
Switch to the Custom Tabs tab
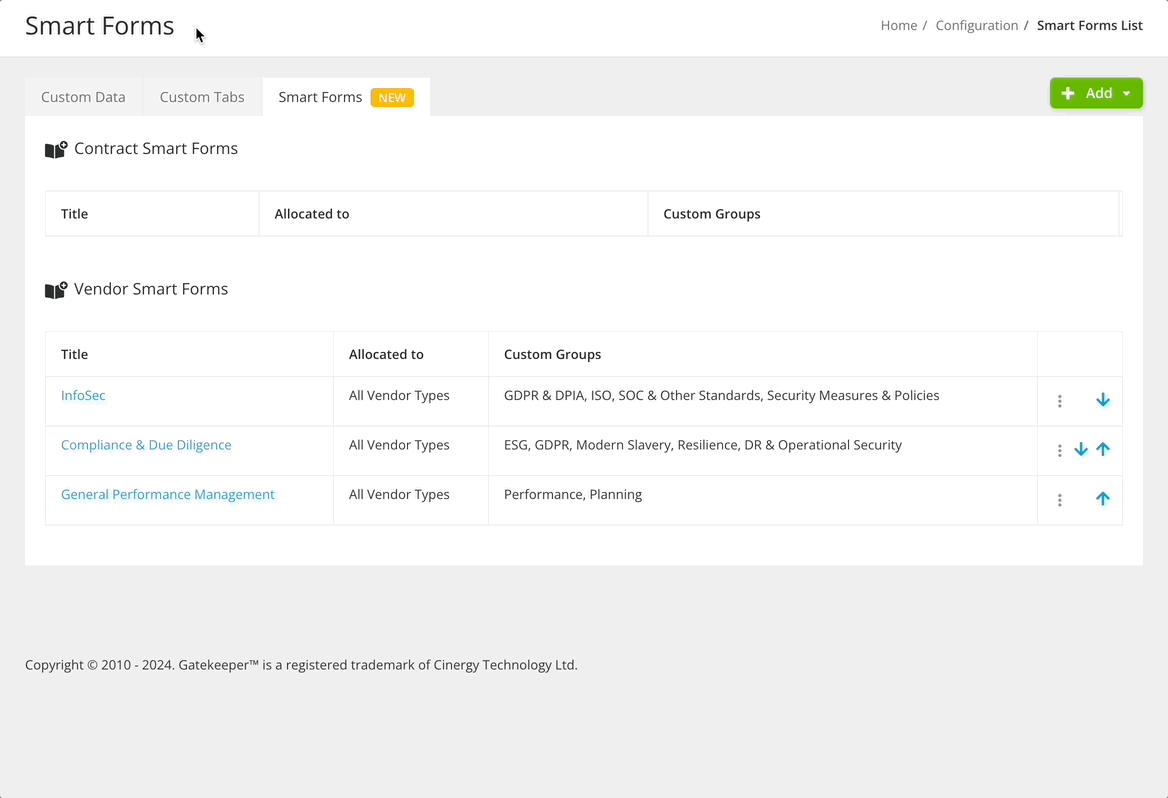coord(201,96)
